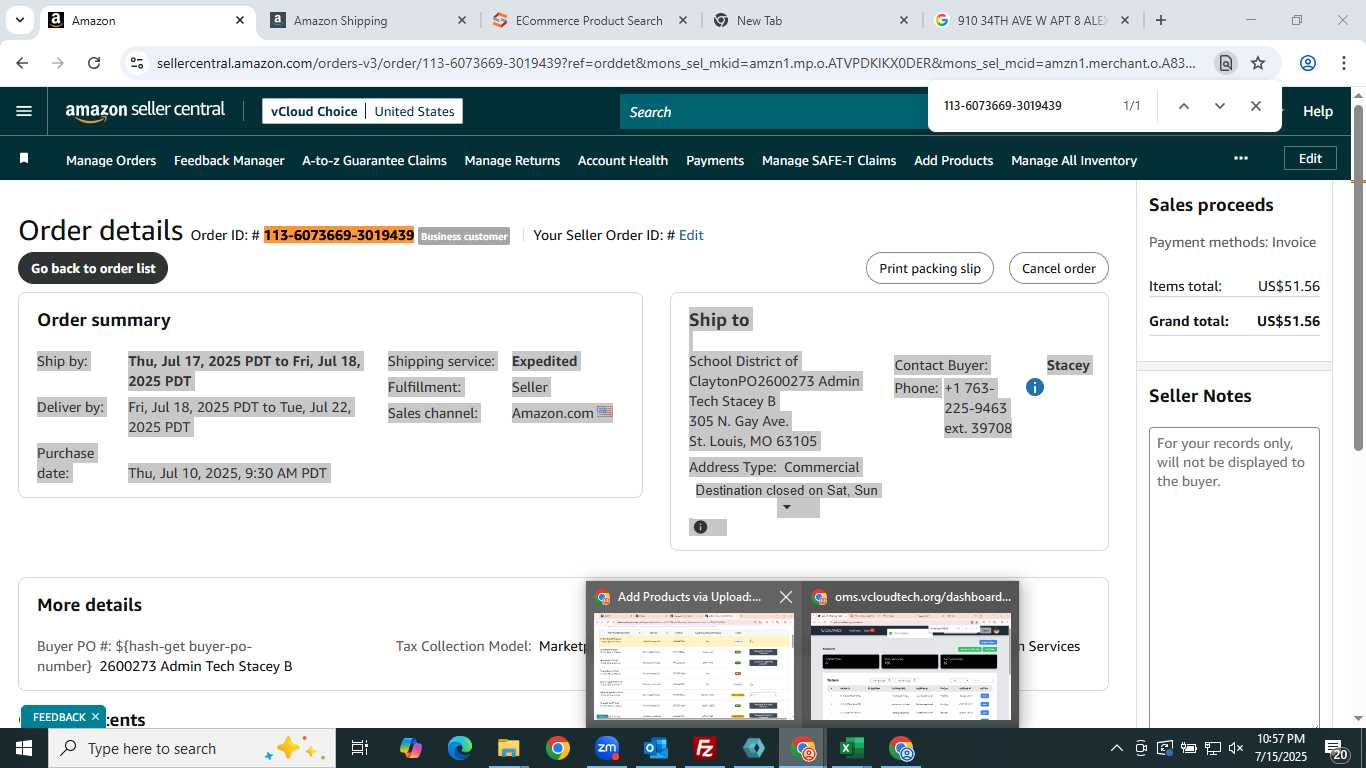Close the Add Products via Upload preview
The width and height of the screenshot is (1366, 768).
pyautogui.click(x=786, y=597)
